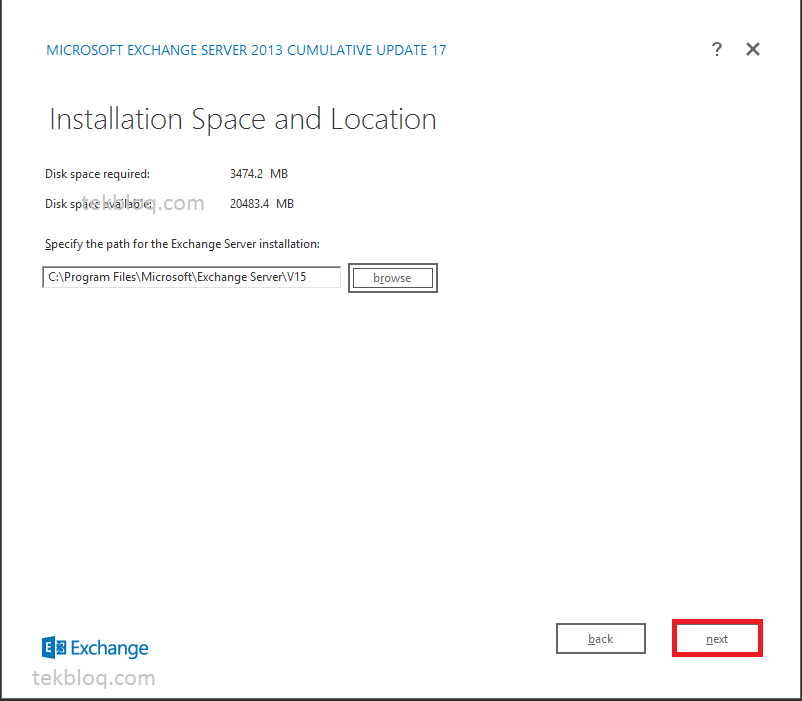Focus the Exchange Server installation path field
The height and width of the screenshot is (701, 802).
click(192, 277)
